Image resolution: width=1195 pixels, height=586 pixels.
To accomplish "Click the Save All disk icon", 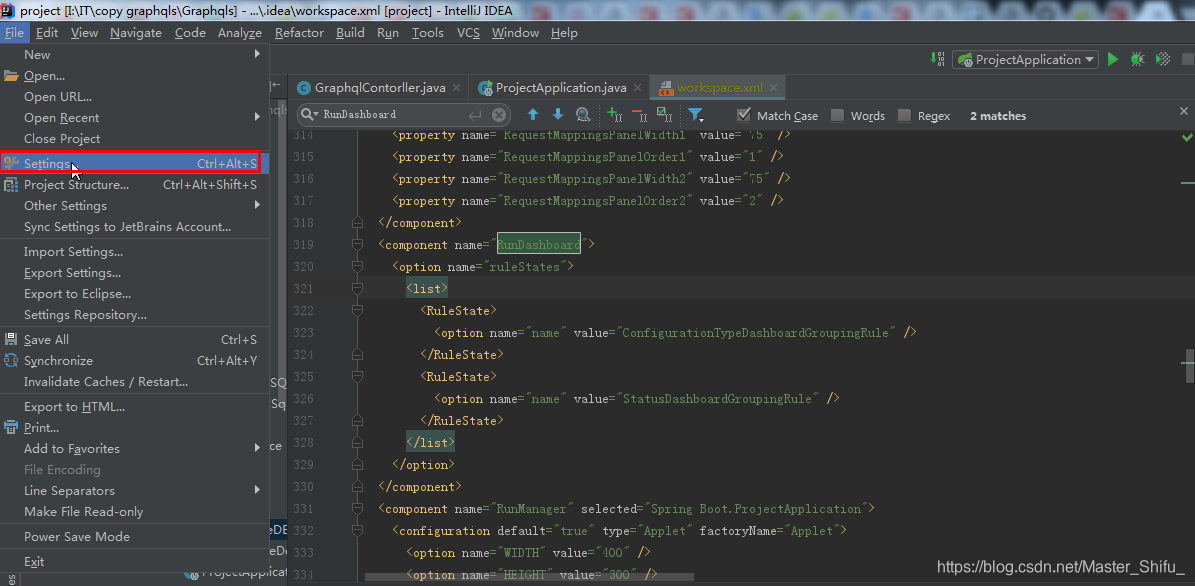I will coord(11,340).
